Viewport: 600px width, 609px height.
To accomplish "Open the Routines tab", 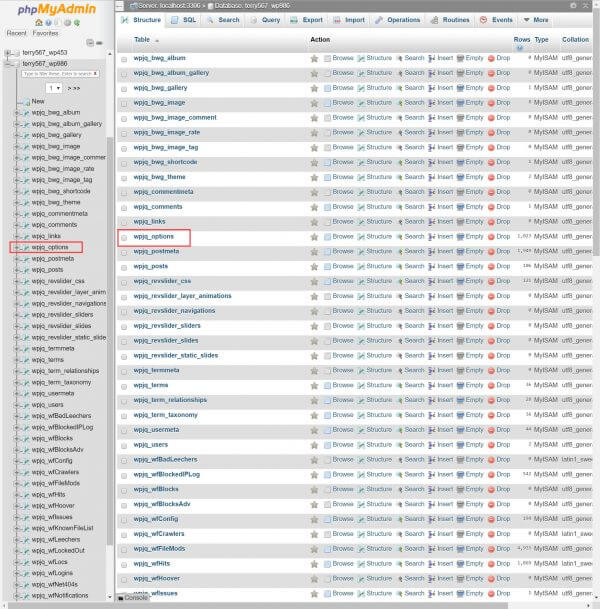I will pyautogui.click(x=450, y=20).
